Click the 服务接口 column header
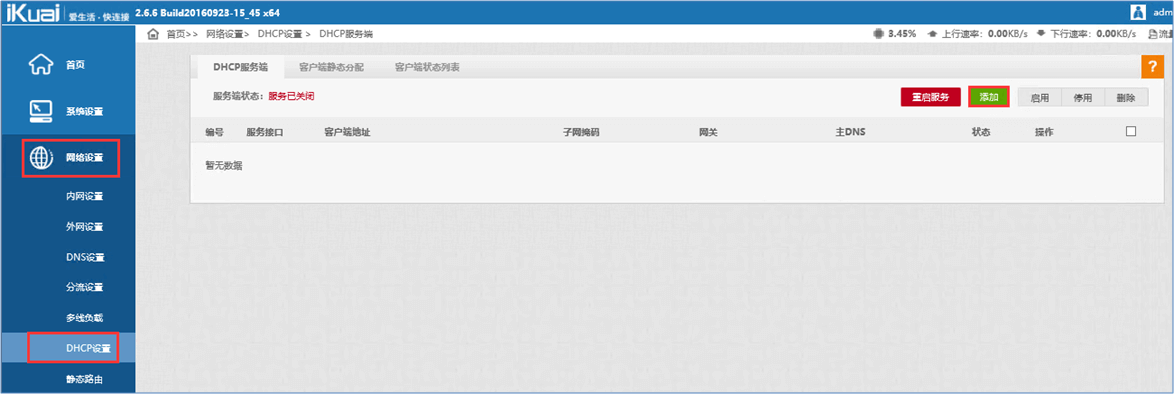This screenshot has width=1174, height=394. [x=265, y=132]
